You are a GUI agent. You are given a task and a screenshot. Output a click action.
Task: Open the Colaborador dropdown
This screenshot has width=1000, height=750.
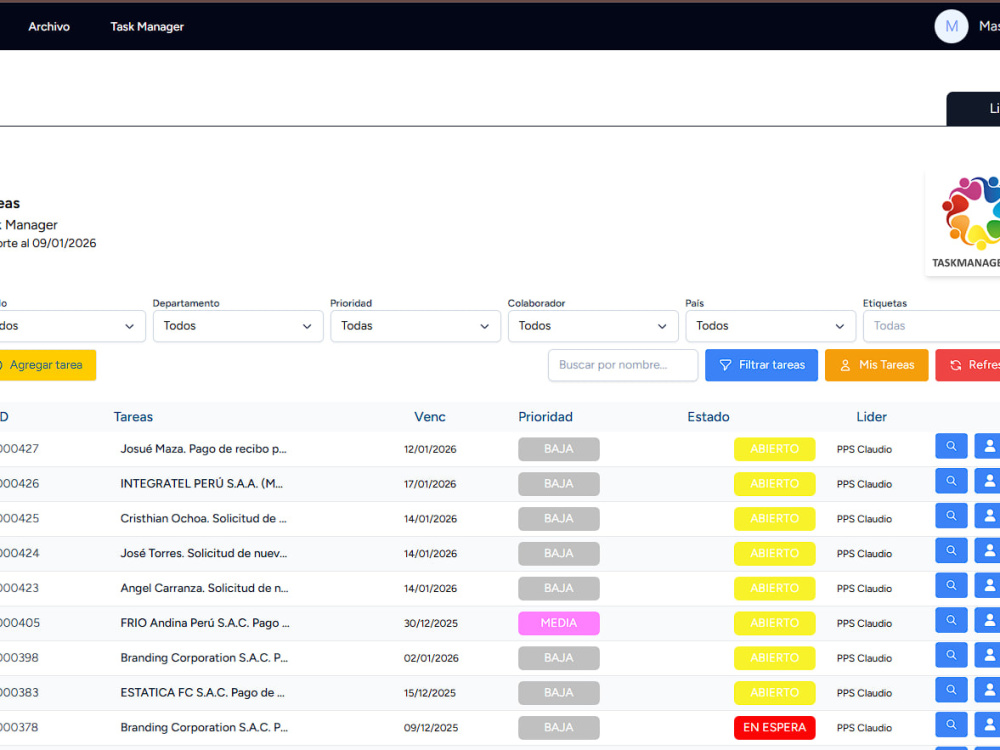593,326
